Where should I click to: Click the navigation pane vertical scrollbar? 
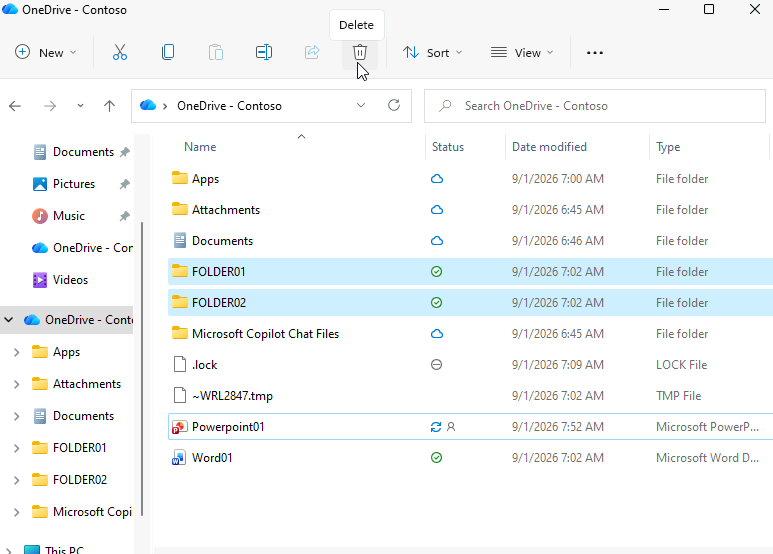[x=142, y=369]
